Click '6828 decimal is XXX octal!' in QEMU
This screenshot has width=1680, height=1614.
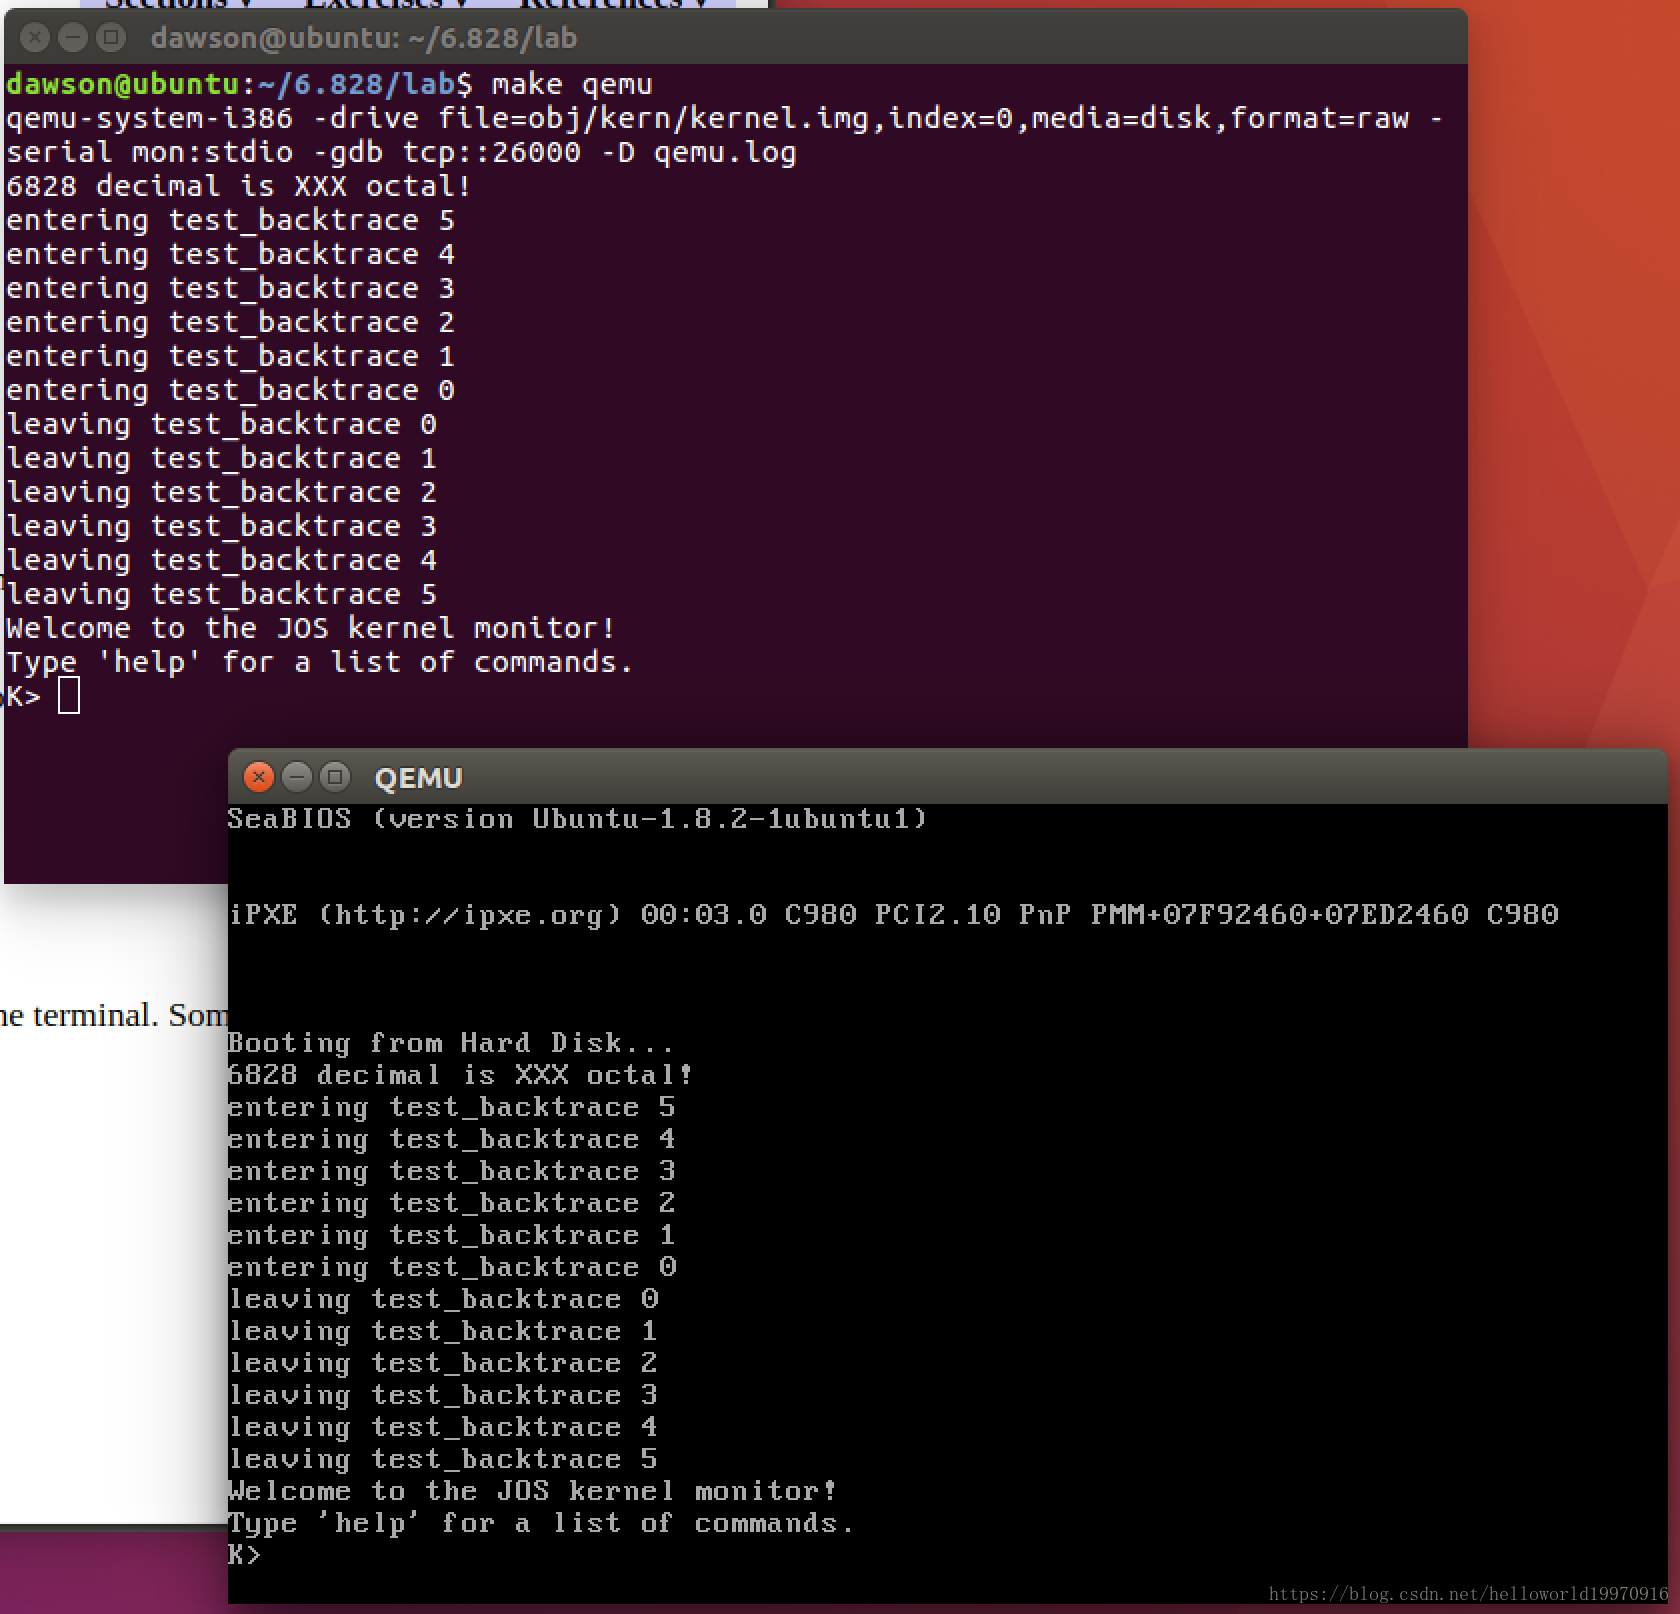pyautogui.click(x=460, y=1075)
